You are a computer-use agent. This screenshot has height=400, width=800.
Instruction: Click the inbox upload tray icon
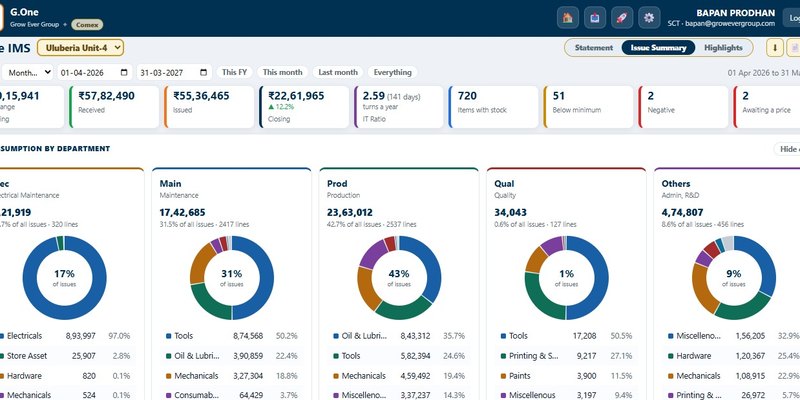pyautogui.click(x=594, y=18)
